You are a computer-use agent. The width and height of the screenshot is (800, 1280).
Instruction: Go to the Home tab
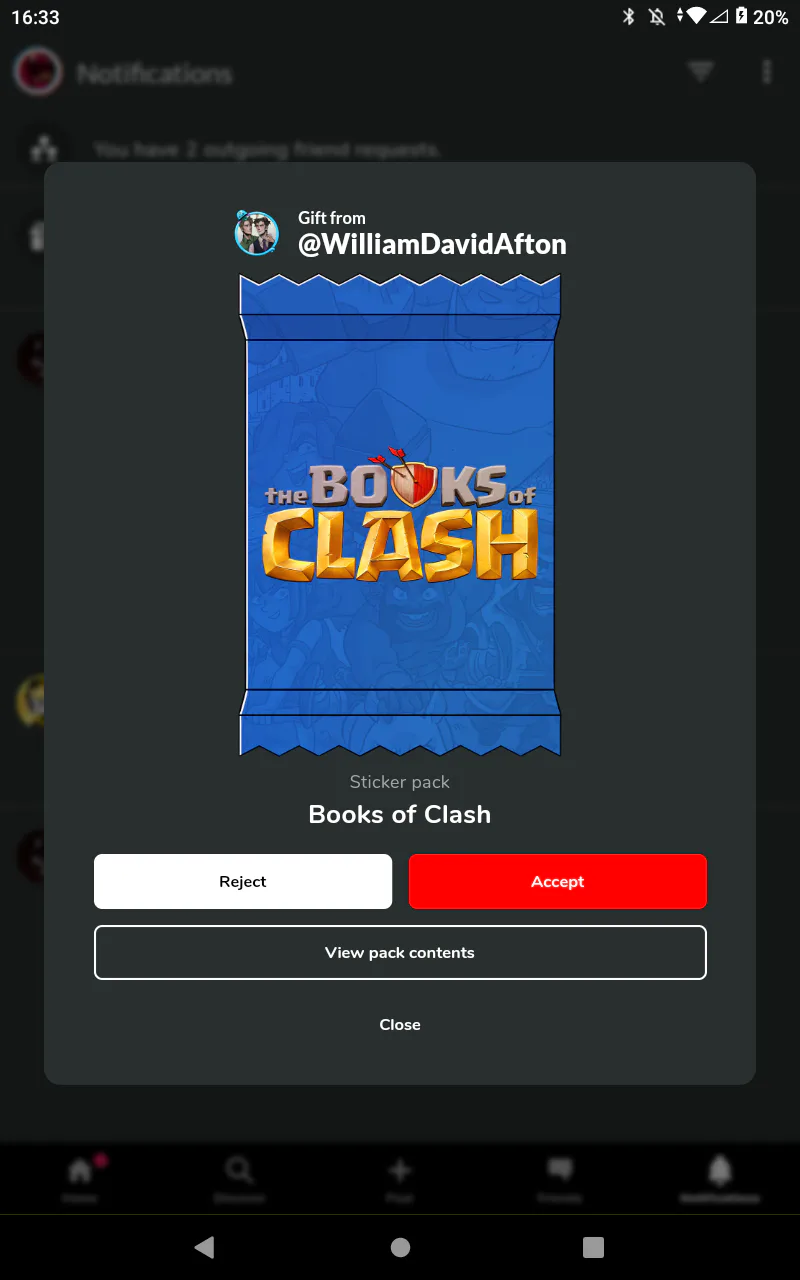coord(80,1180)
